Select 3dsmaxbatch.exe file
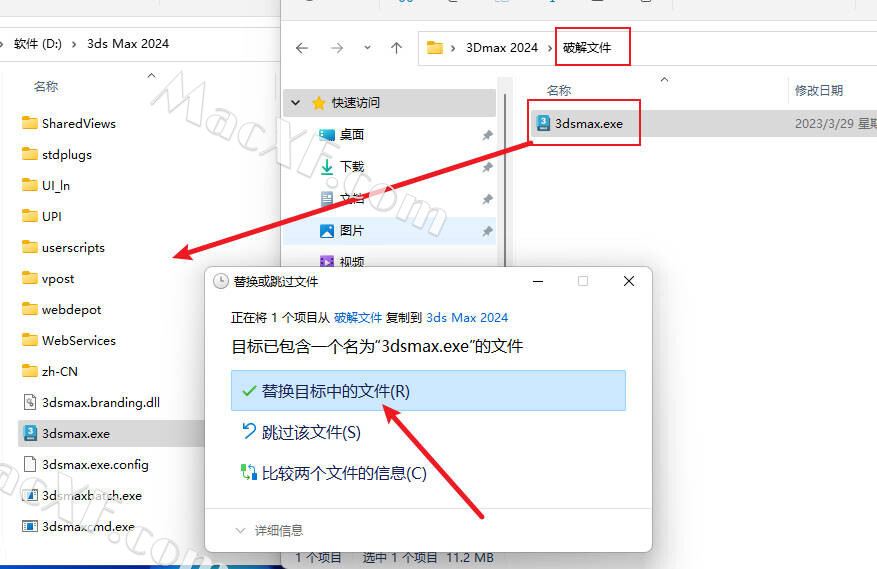877x569 pixels. (x=82, y=495)
